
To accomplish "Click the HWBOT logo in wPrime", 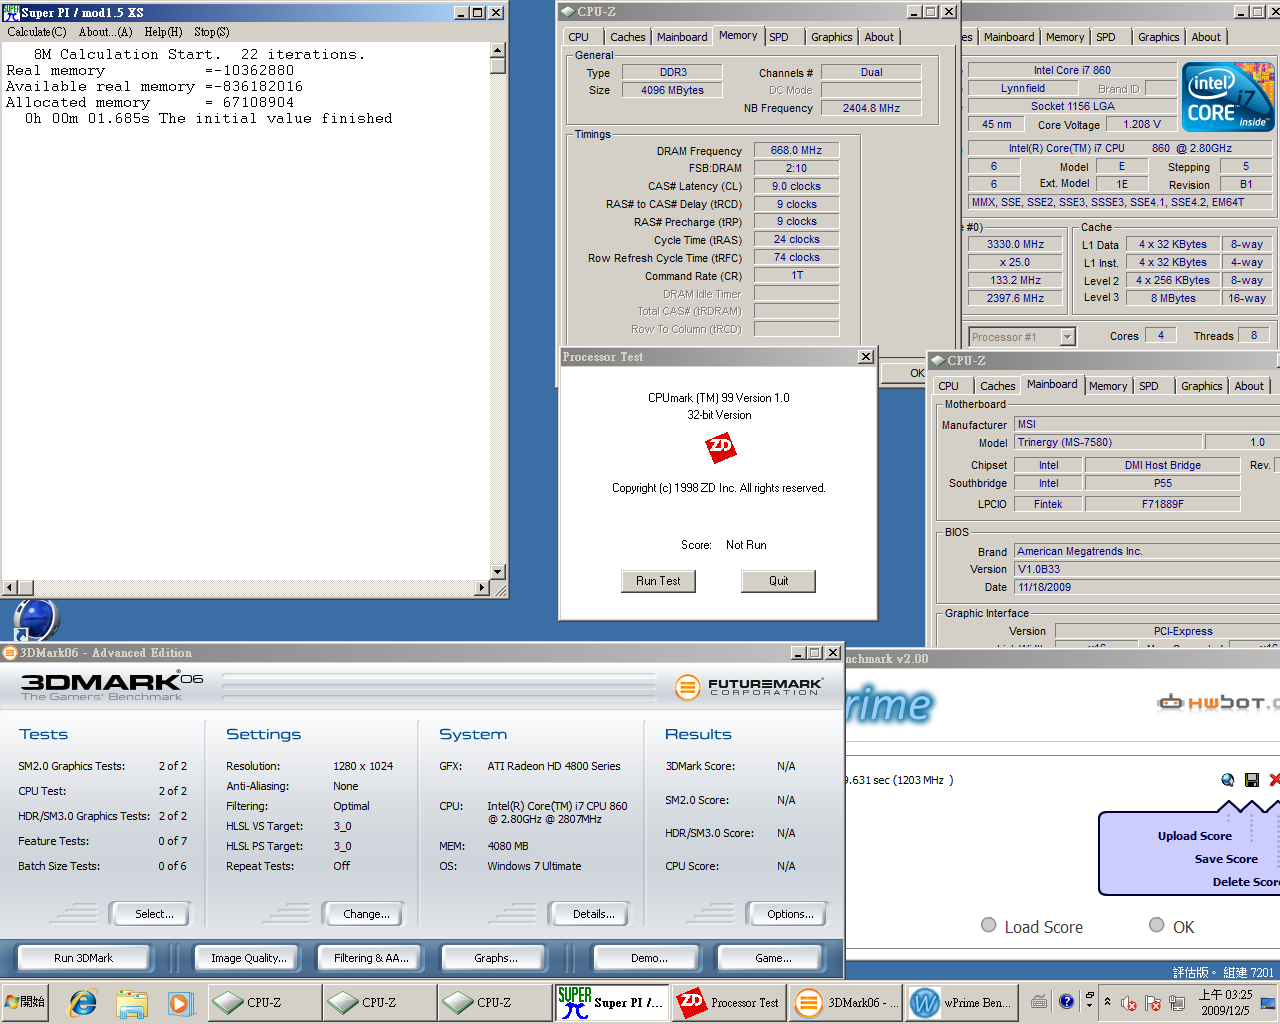I will pos(1218,703).
